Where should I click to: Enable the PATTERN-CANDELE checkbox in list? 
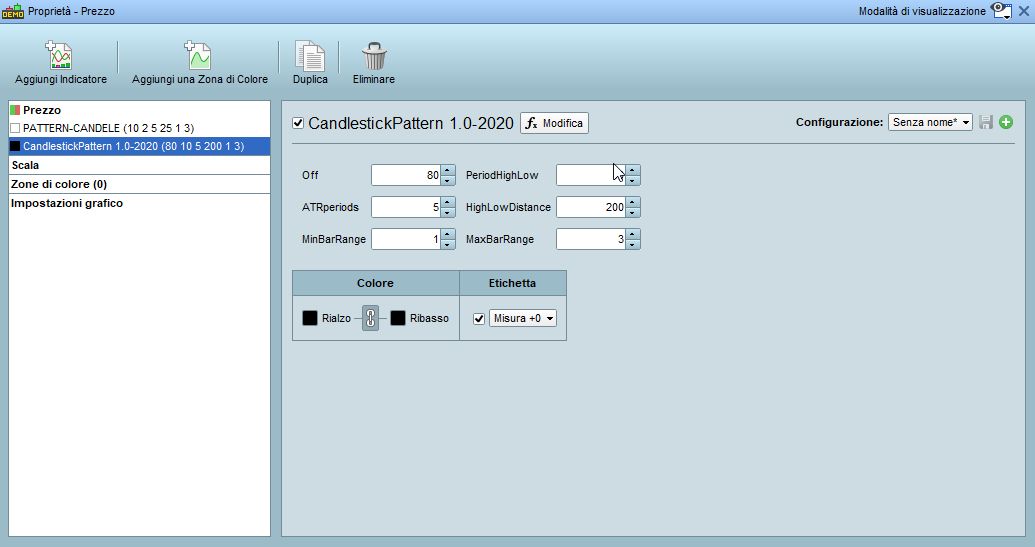coord(15,128)
